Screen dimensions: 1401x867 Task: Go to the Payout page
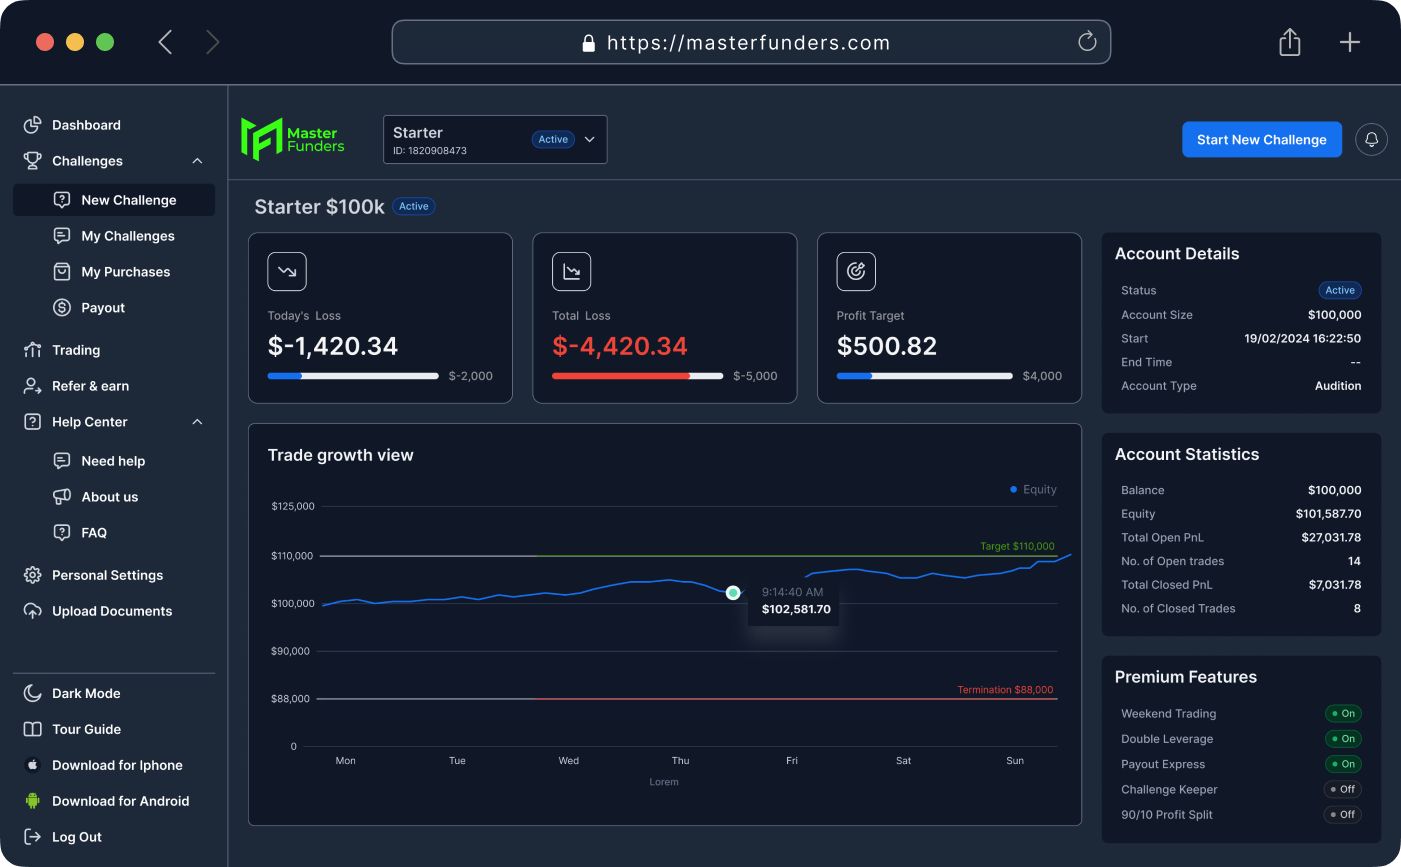click(x=103, y=308)
